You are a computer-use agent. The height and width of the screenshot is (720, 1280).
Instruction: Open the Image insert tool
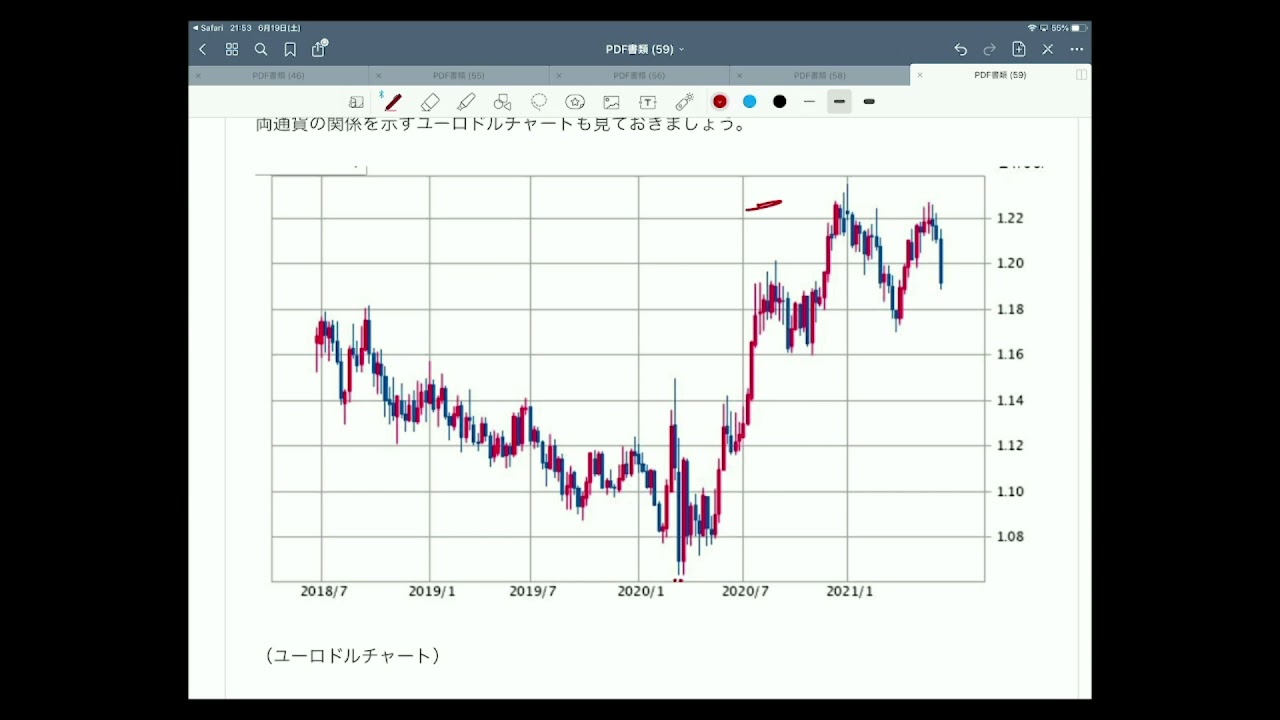[611, 102]
